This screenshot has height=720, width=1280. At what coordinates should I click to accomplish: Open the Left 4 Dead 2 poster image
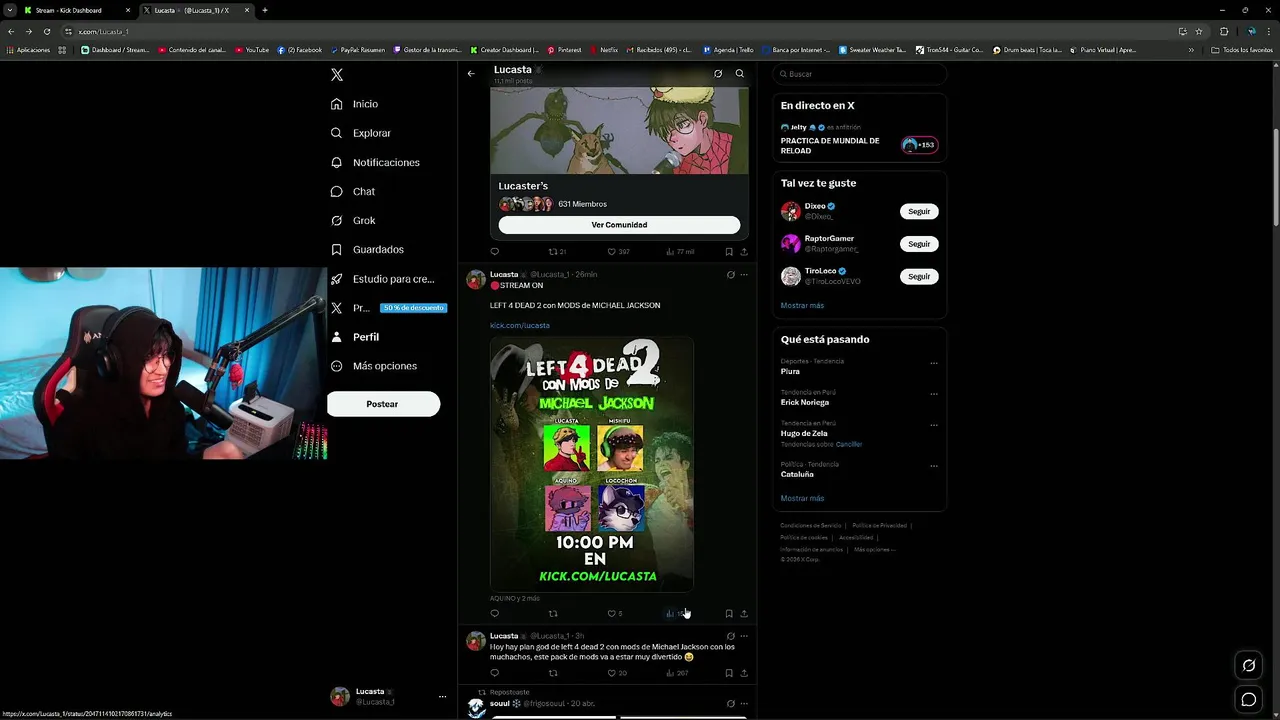(x=592, y=463)
